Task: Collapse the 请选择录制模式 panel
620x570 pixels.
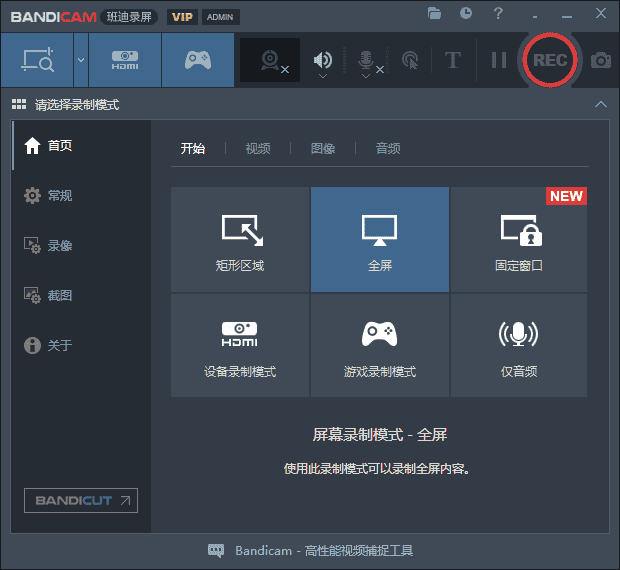Action: (x=600, y=104)
